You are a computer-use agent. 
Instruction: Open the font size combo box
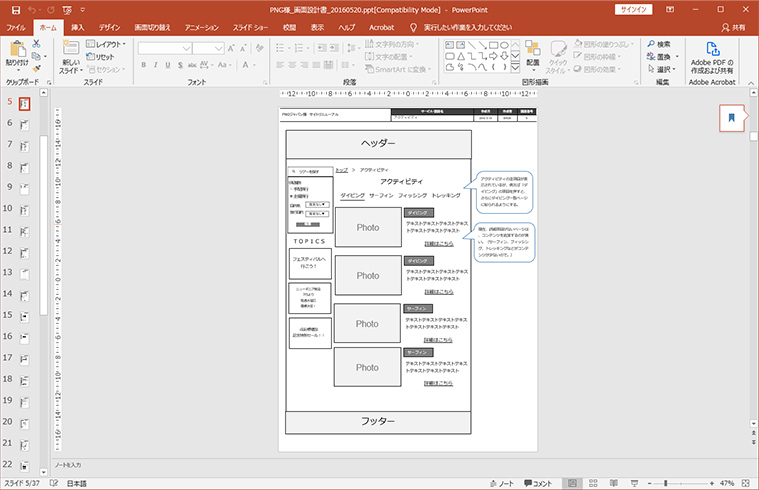coord(208,48)
